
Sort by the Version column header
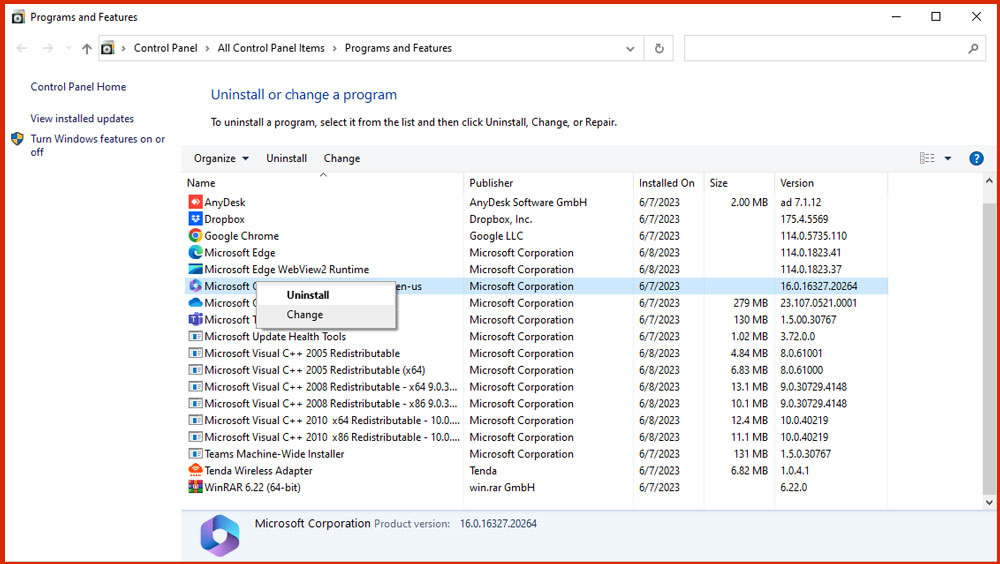pos(830,183)
